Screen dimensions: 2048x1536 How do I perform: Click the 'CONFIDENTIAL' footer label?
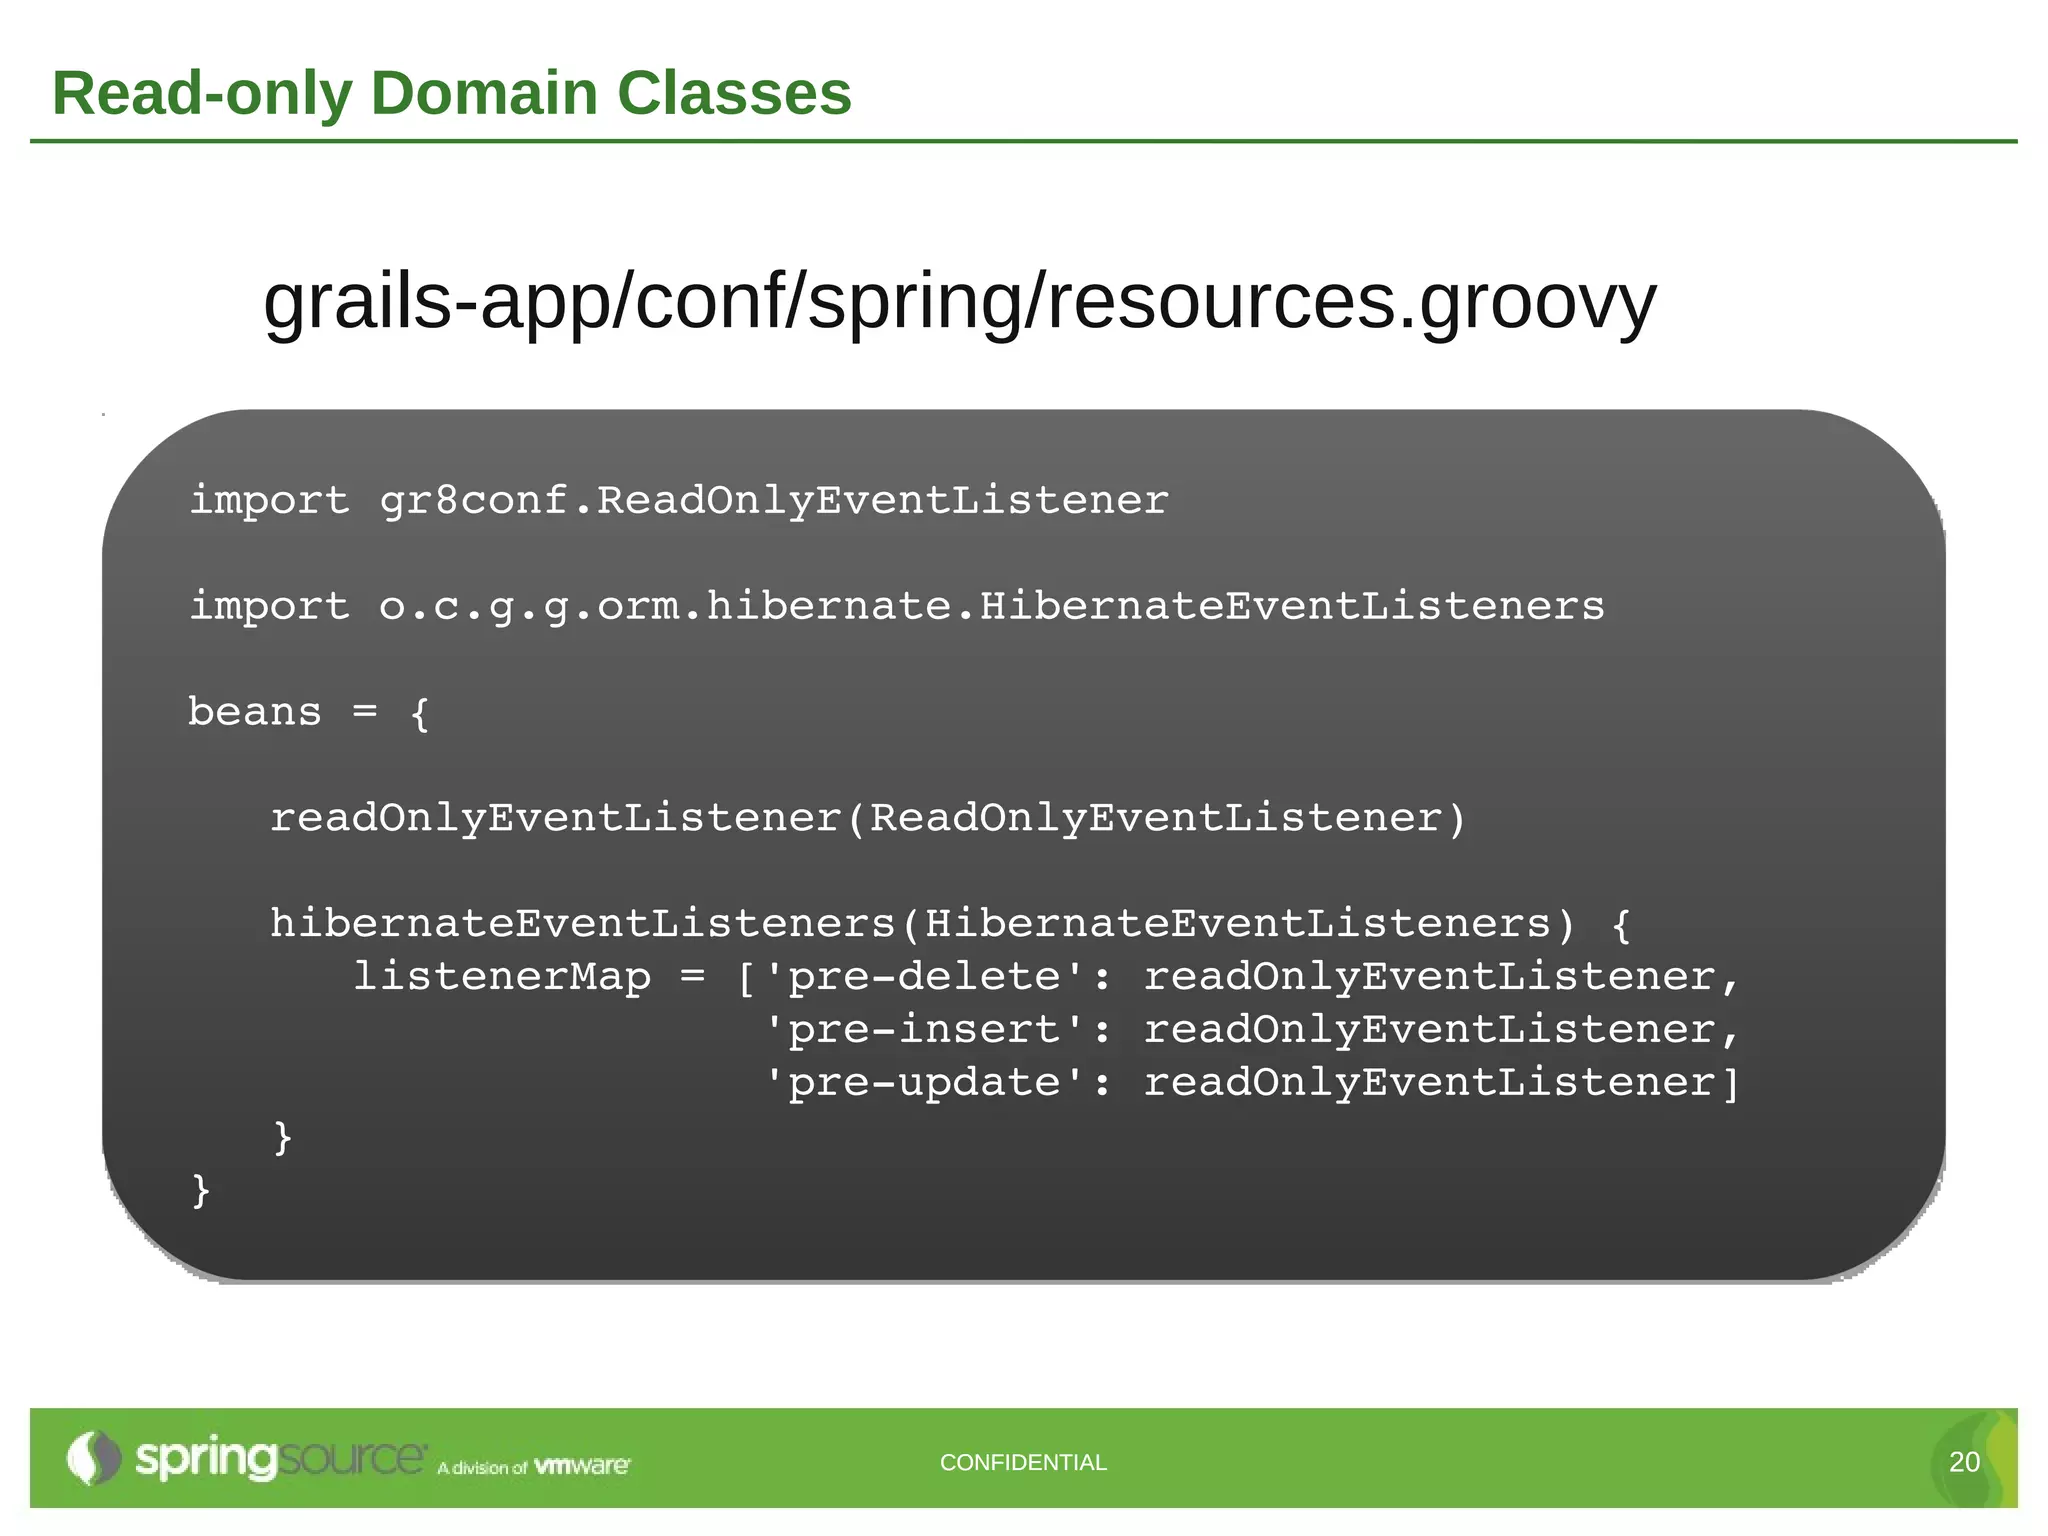tap(1023, 1462)
